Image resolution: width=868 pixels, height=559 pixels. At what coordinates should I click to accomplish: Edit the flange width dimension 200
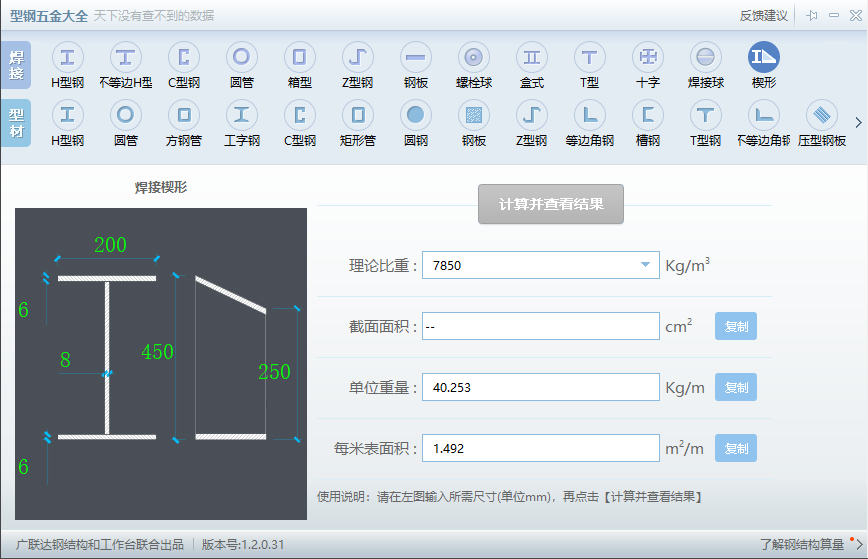click(x=110, y=245)
